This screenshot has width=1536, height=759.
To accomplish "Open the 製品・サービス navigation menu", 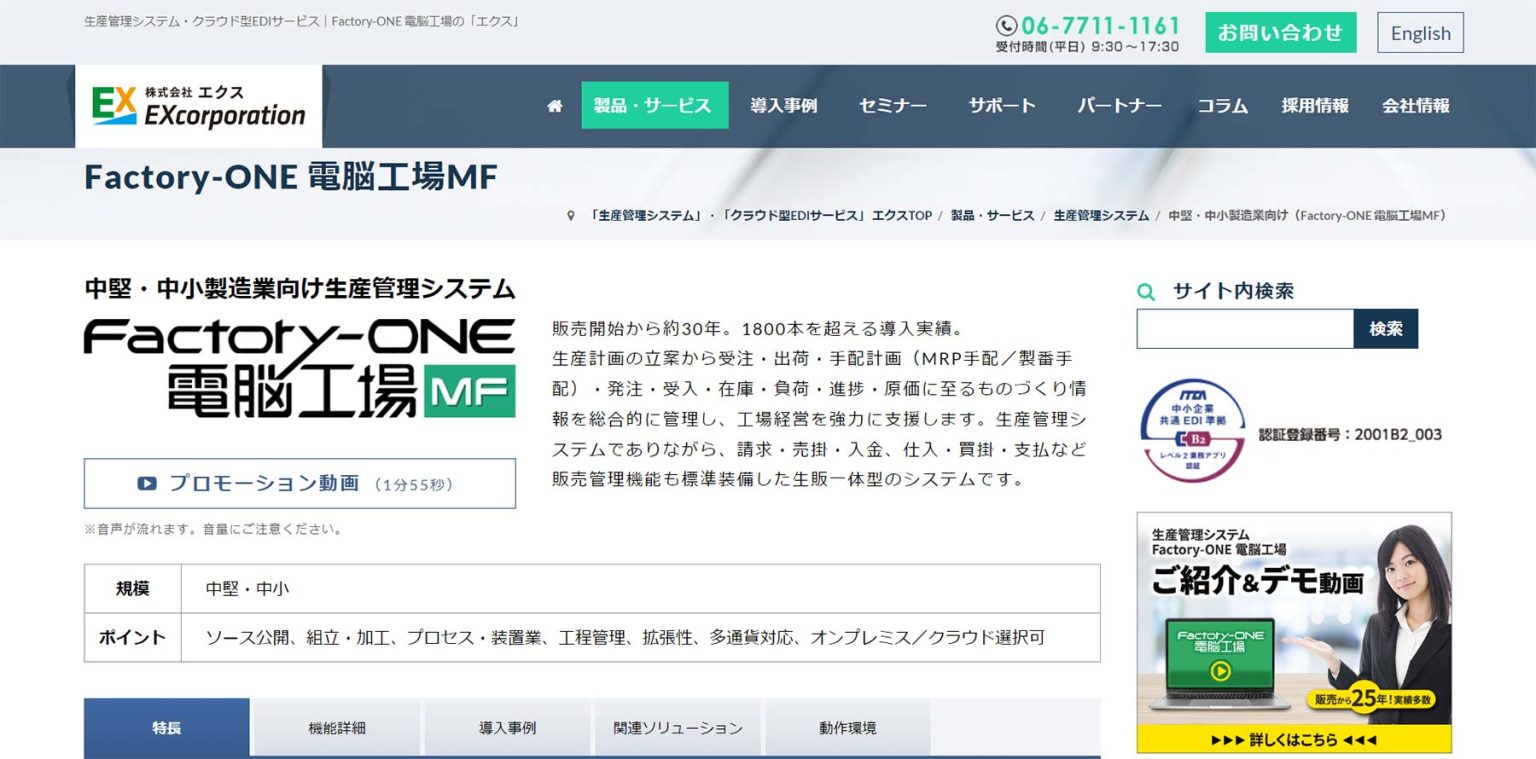I will coord(655,105).
